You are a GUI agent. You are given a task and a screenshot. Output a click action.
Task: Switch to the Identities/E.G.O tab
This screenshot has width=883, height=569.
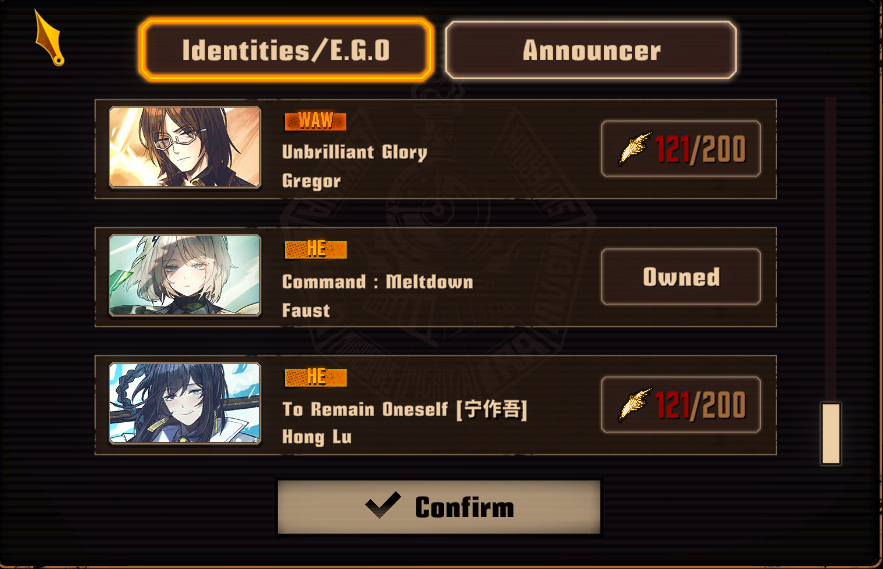coord(286,50)
